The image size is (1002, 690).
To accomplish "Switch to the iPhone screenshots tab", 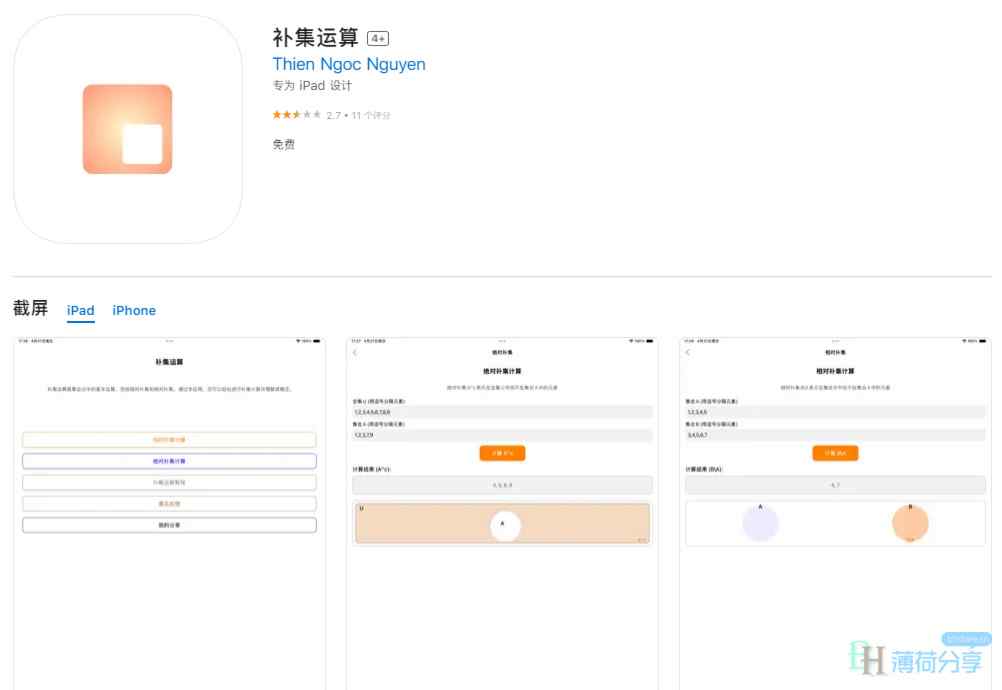I will pyautogui.click(x=134, y=310).
